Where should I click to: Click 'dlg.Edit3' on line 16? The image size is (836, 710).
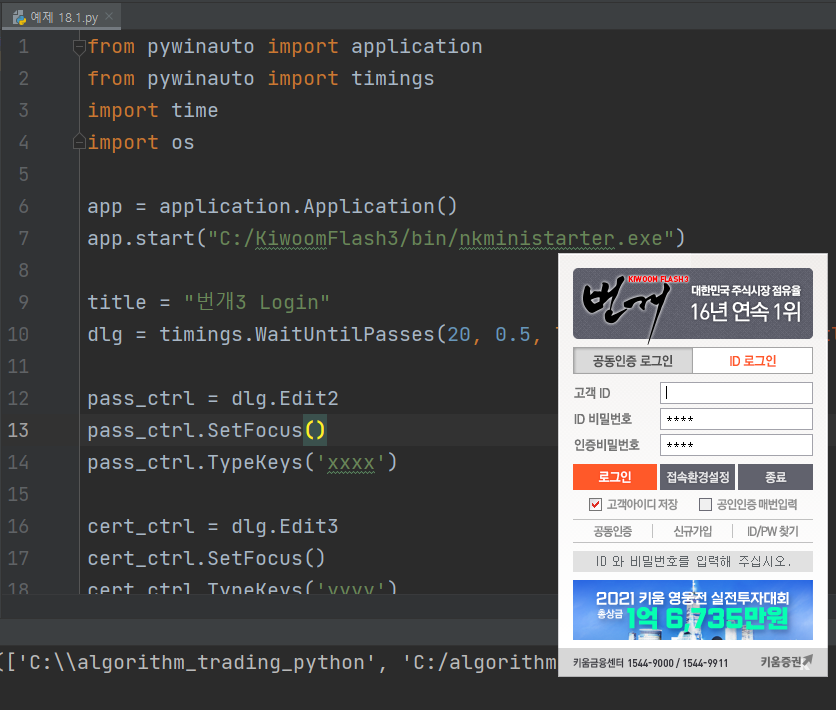pos(285,526)
